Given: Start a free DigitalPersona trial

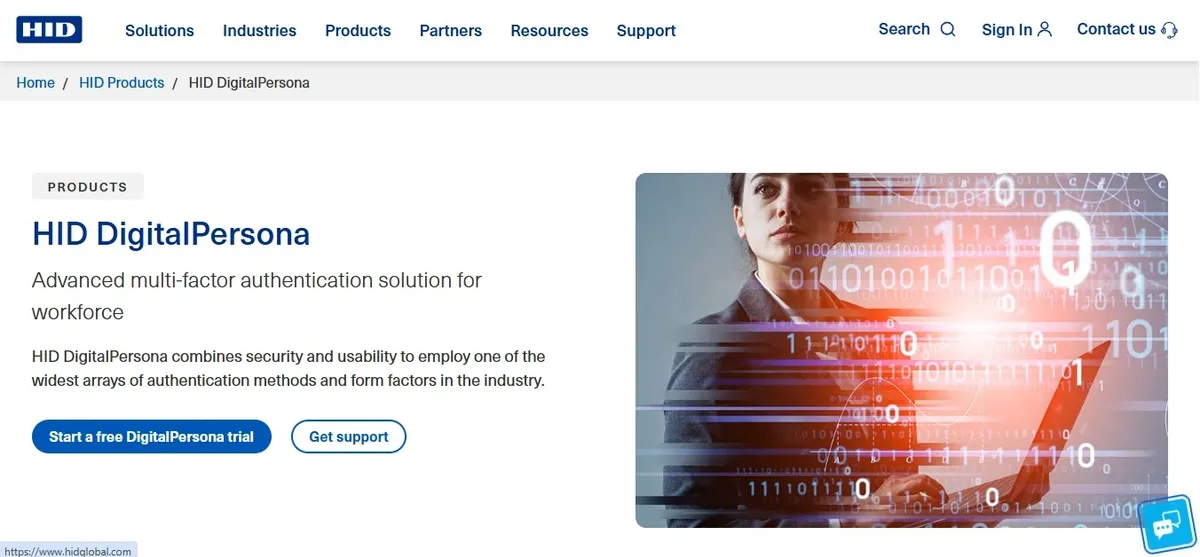Looking at the screenshot, I should 152,437.
